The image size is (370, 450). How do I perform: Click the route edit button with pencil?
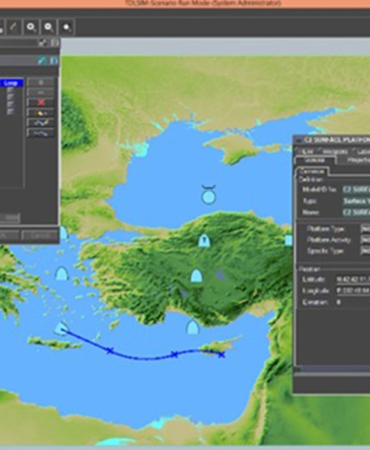point(41,123)
